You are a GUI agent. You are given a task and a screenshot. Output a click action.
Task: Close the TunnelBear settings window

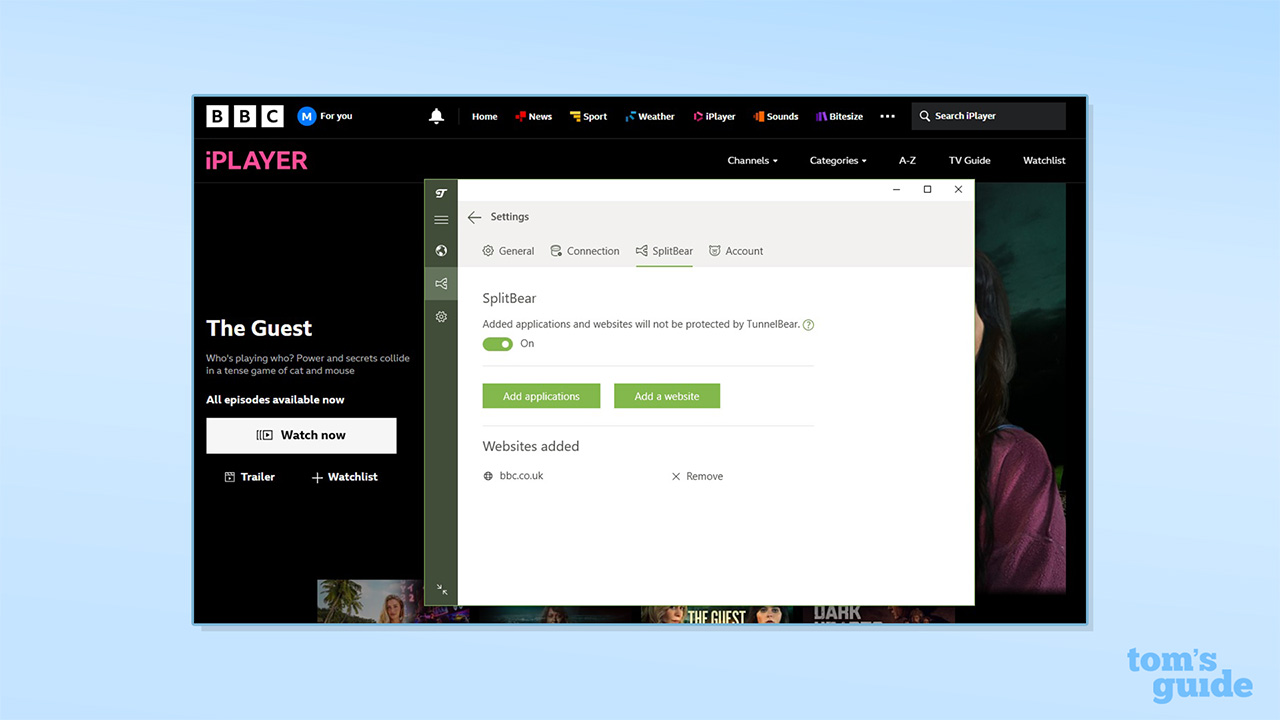pos(958,189)
